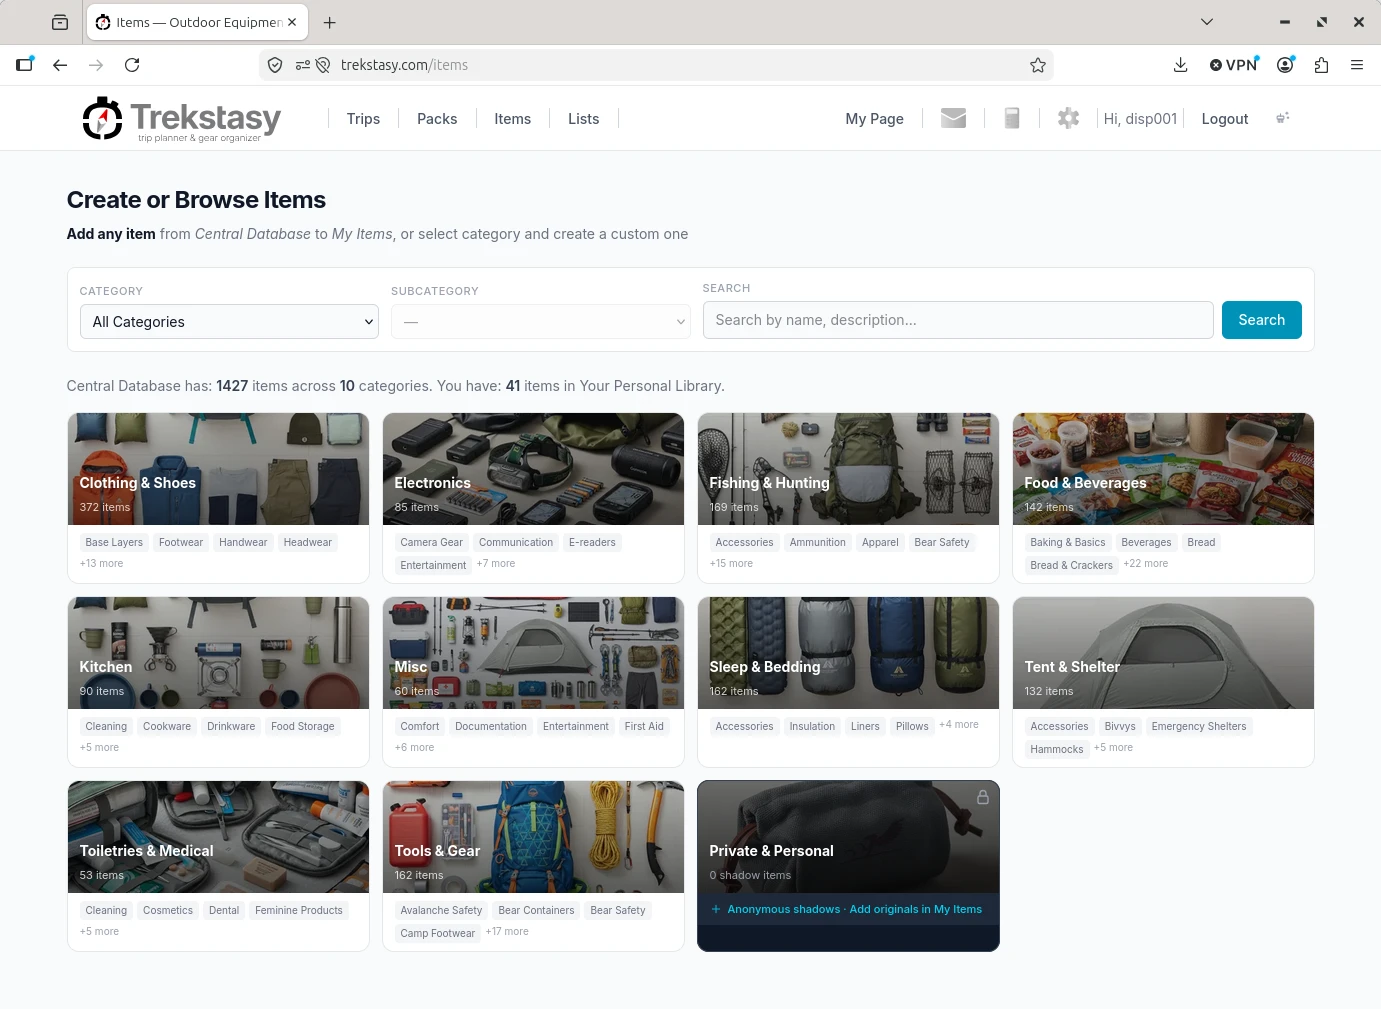Open the Trips menu

[x=363, y=119]
